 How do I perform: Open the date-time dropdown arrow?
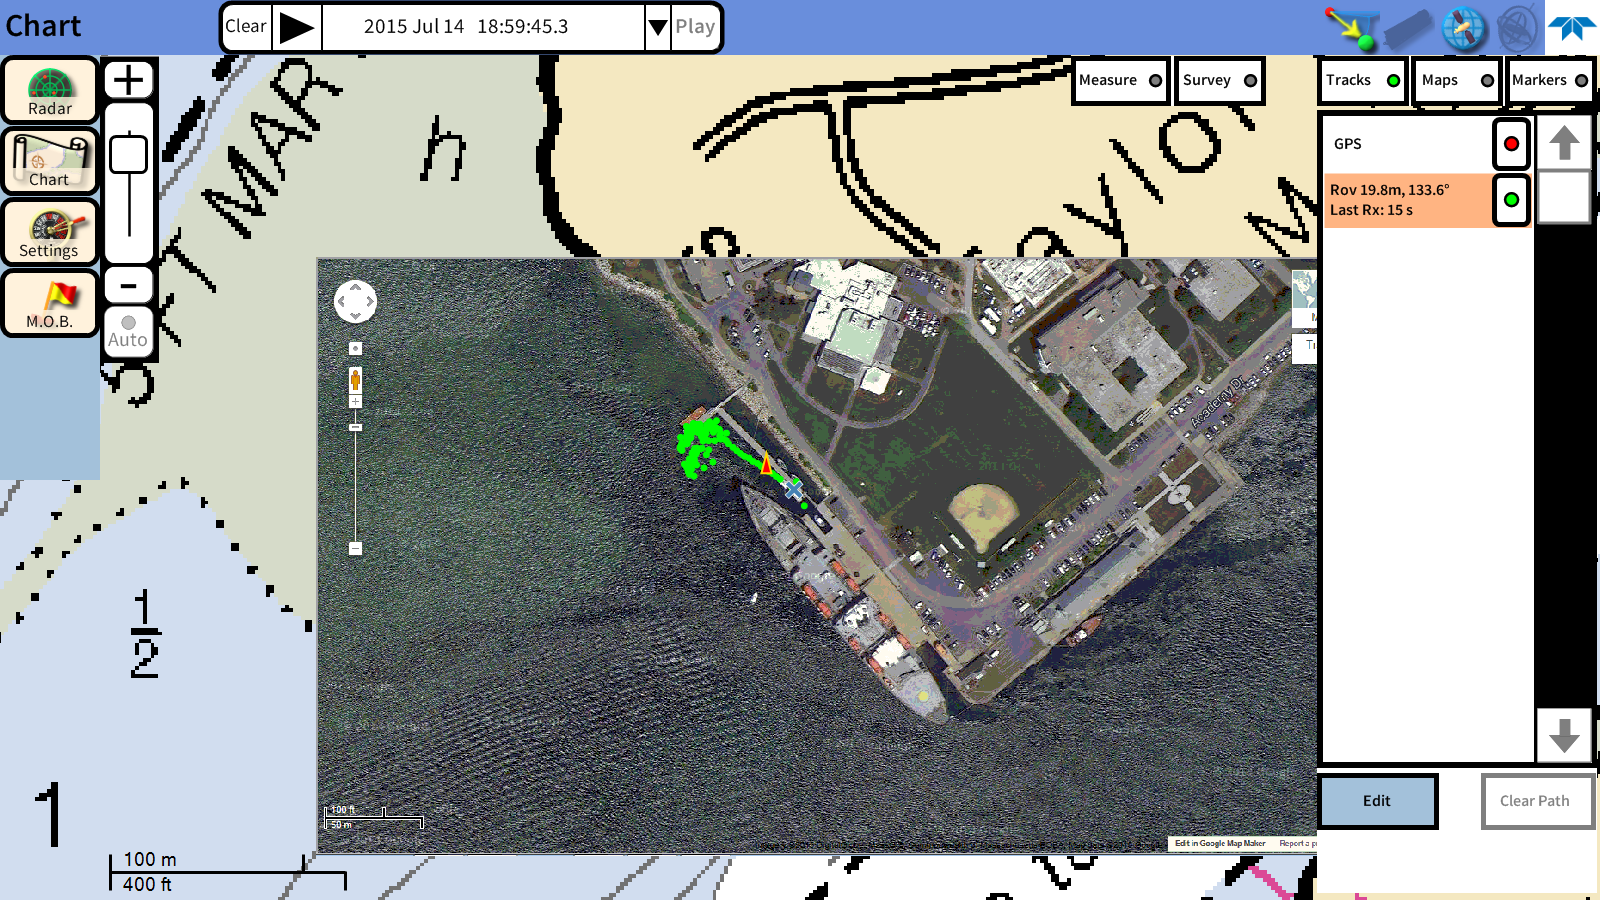click(657, 27)
